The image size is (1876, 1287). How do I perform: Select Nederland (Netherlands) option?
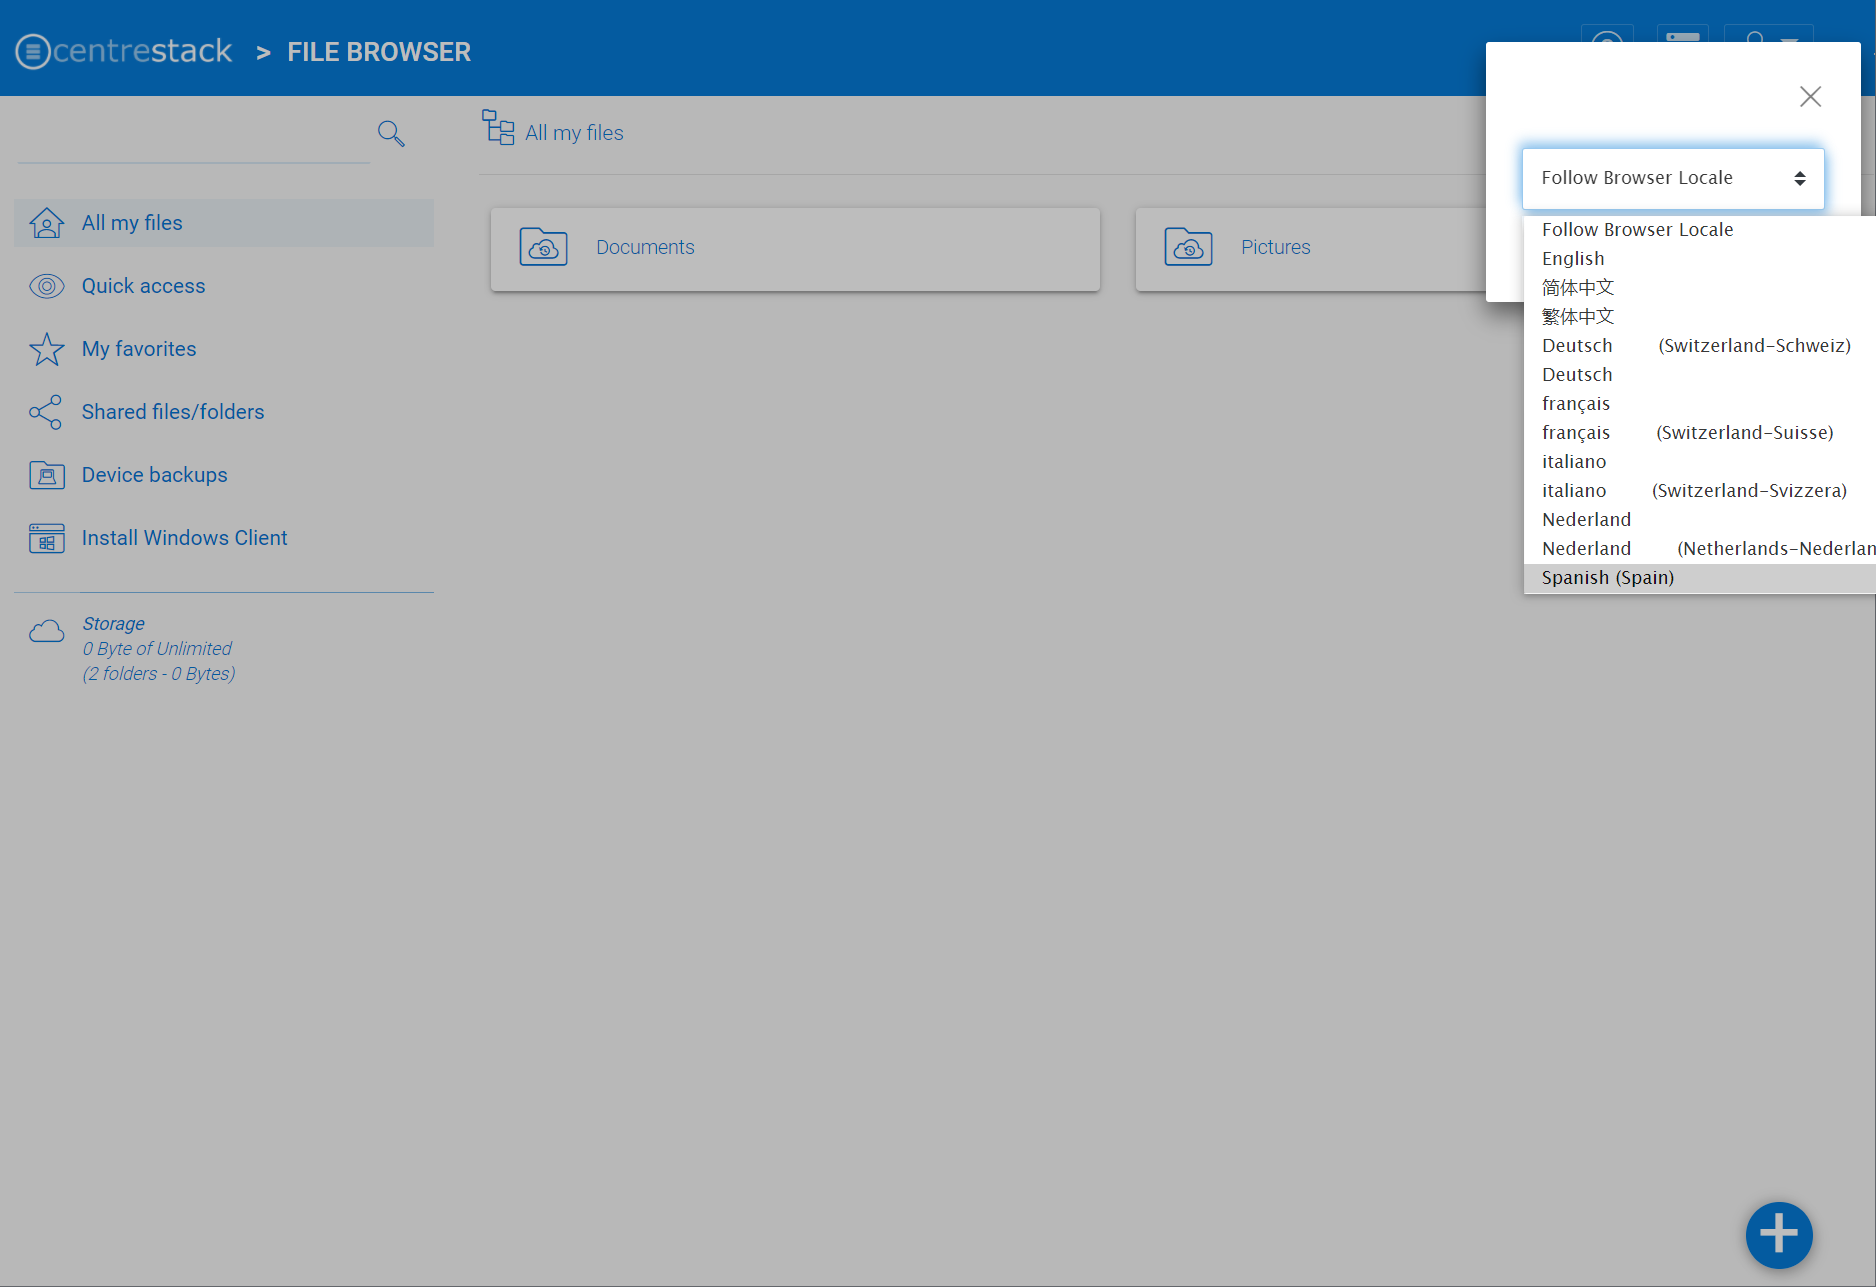[x=1700, y=549]
